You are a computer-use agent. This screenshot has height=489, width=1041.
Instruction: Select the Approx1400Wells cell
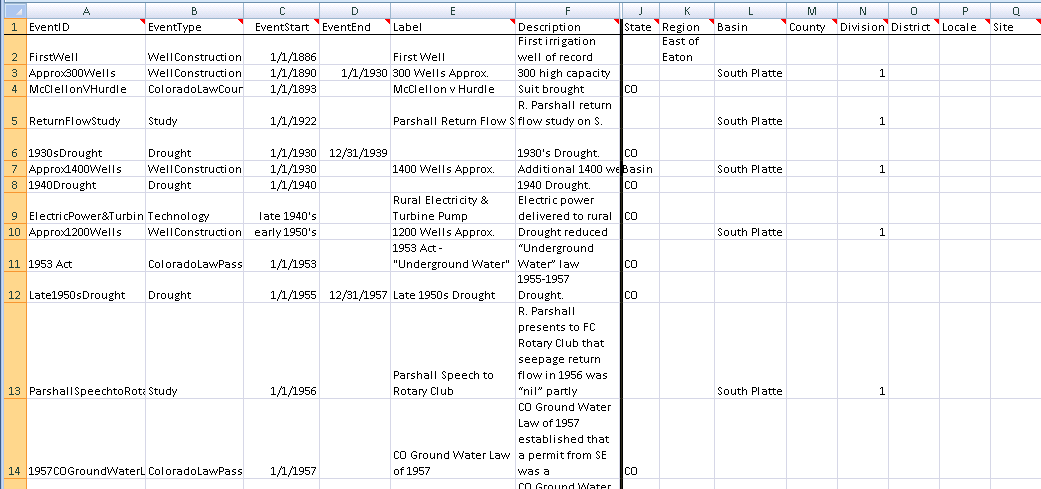[x=86, y=169]
